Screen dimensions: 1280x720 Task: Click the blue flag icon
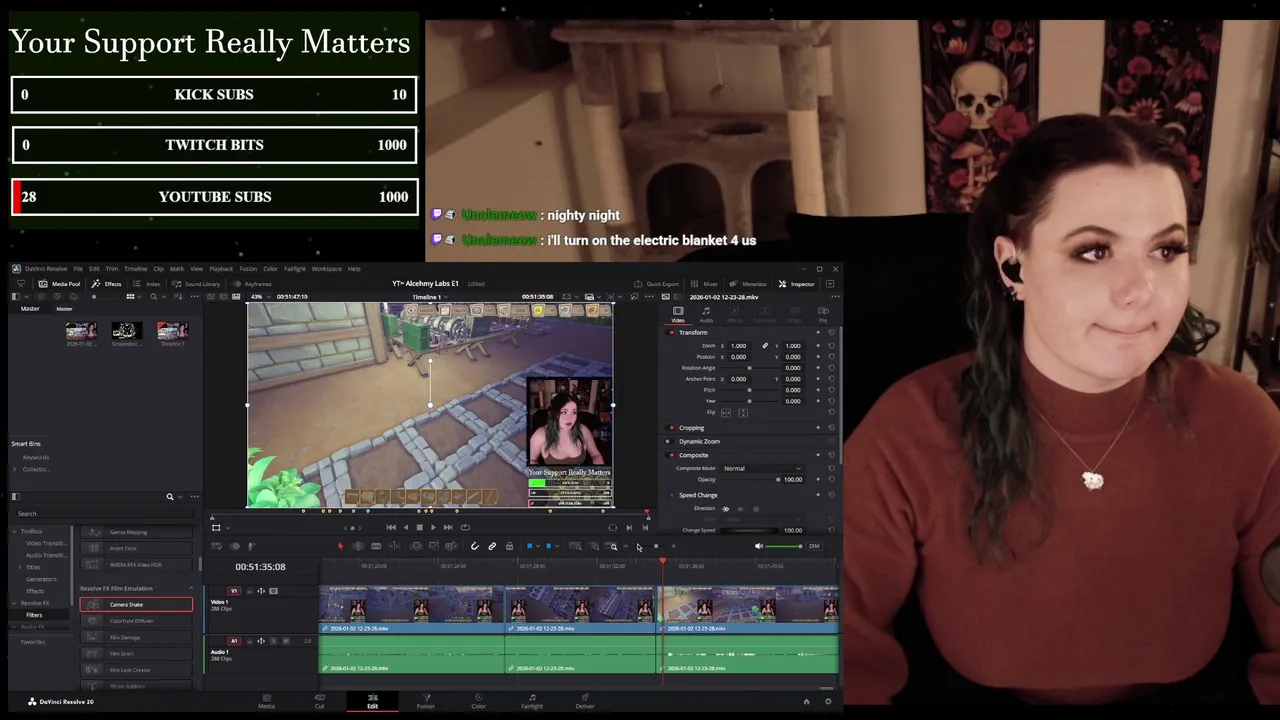pos(529,546)
